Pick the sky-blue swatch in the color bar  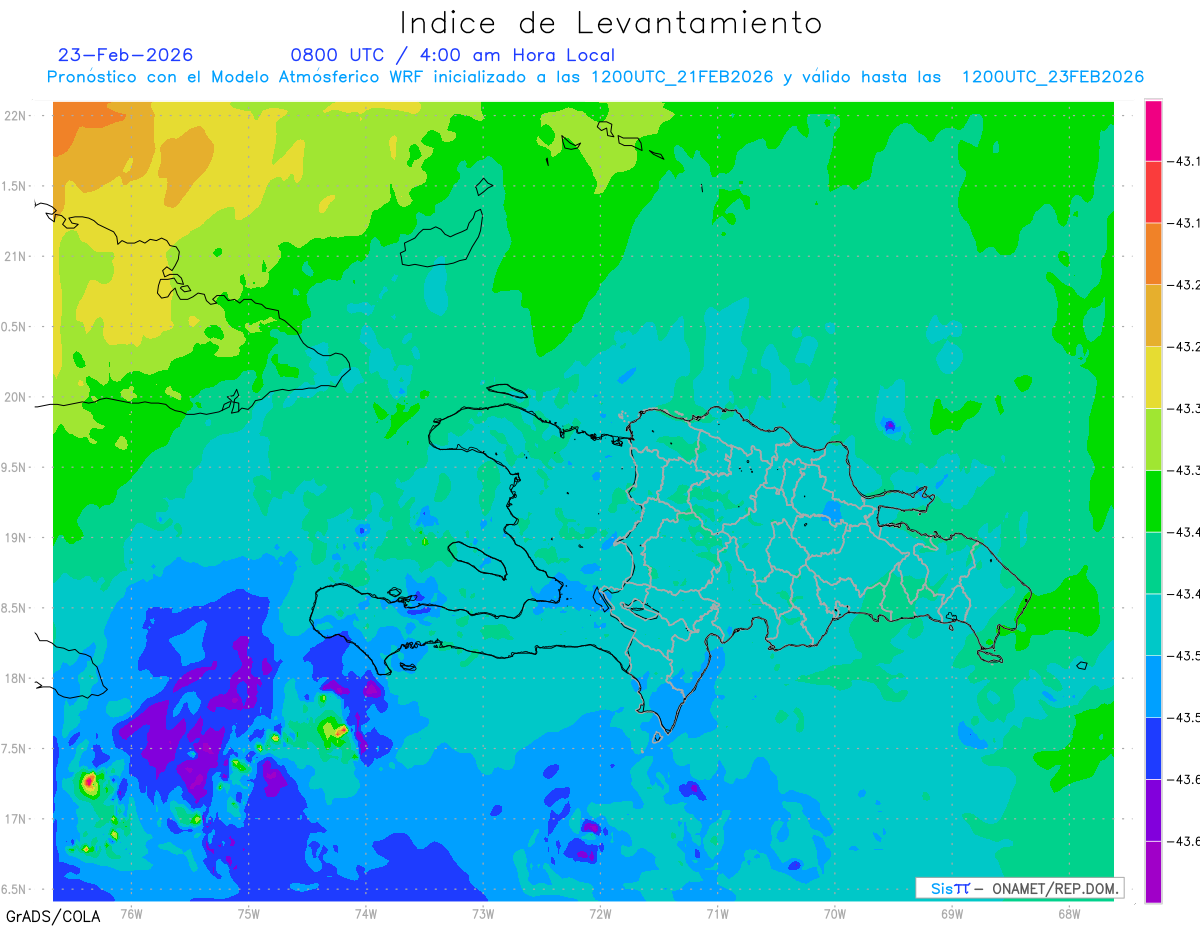pyautogui.click(x=1153, y=686)
